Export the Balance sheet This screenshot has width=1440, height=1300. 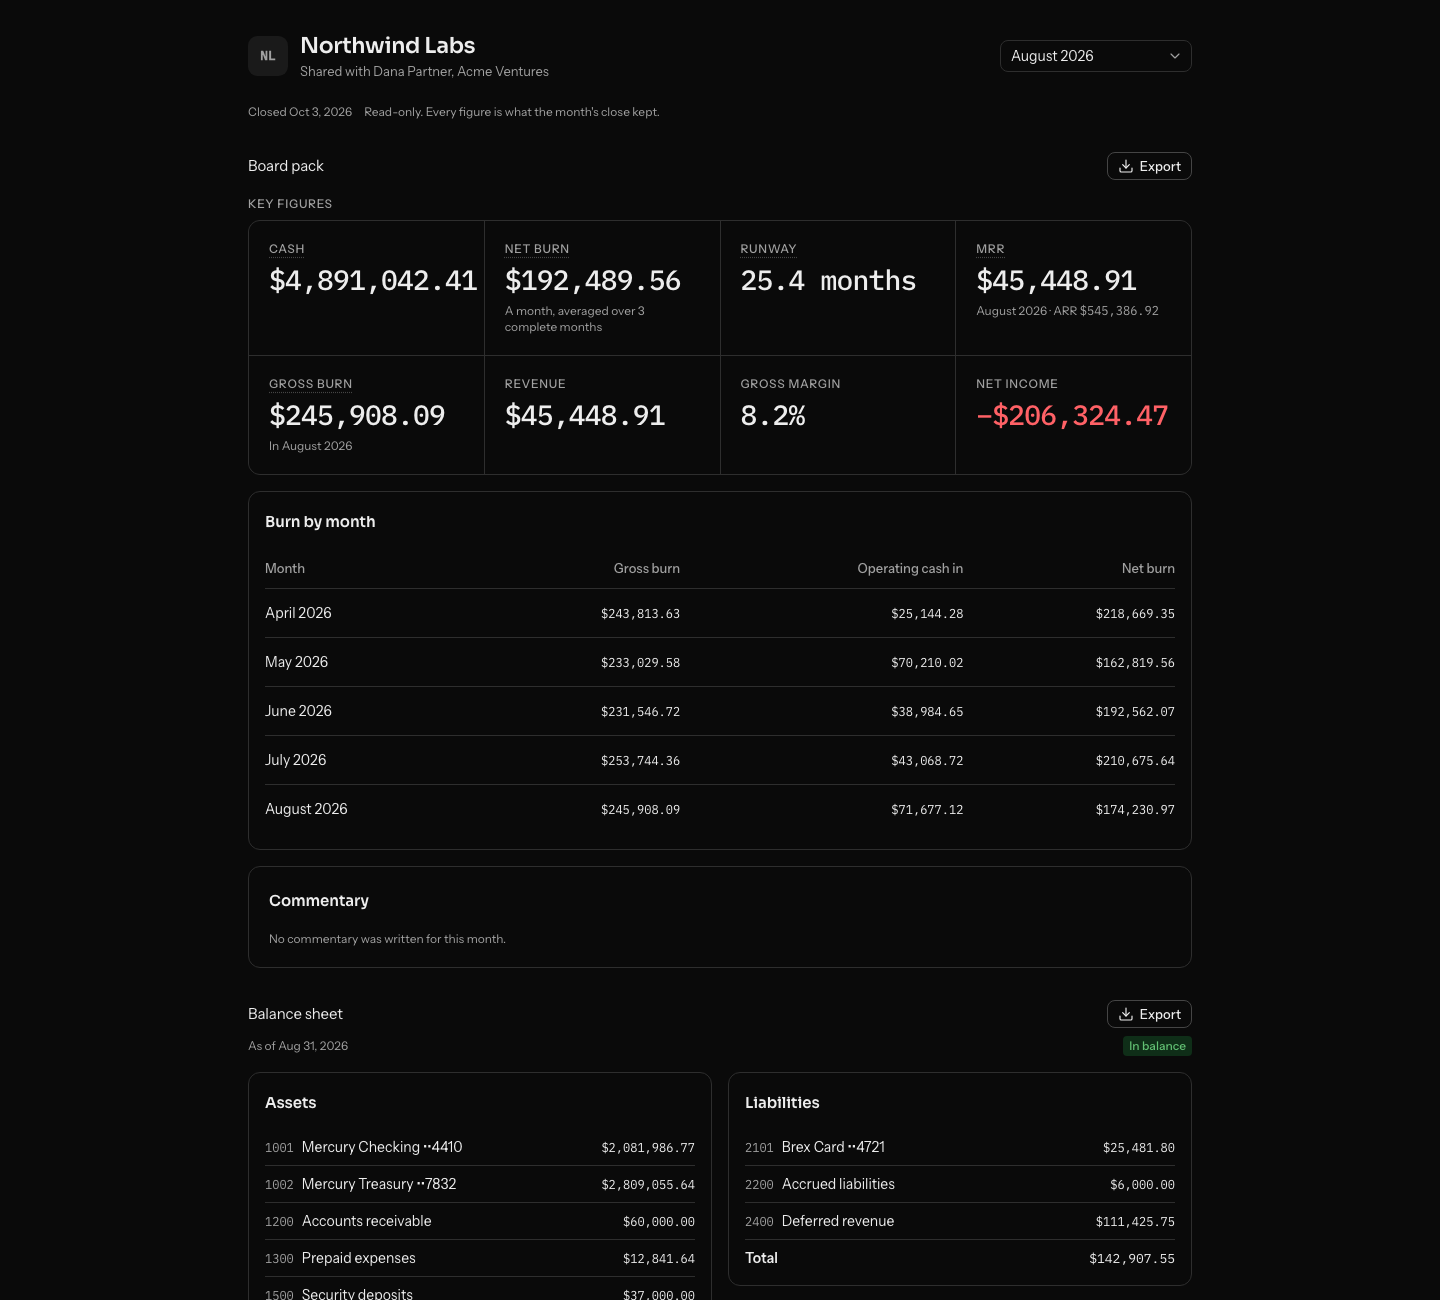tap(1149, 1014)
